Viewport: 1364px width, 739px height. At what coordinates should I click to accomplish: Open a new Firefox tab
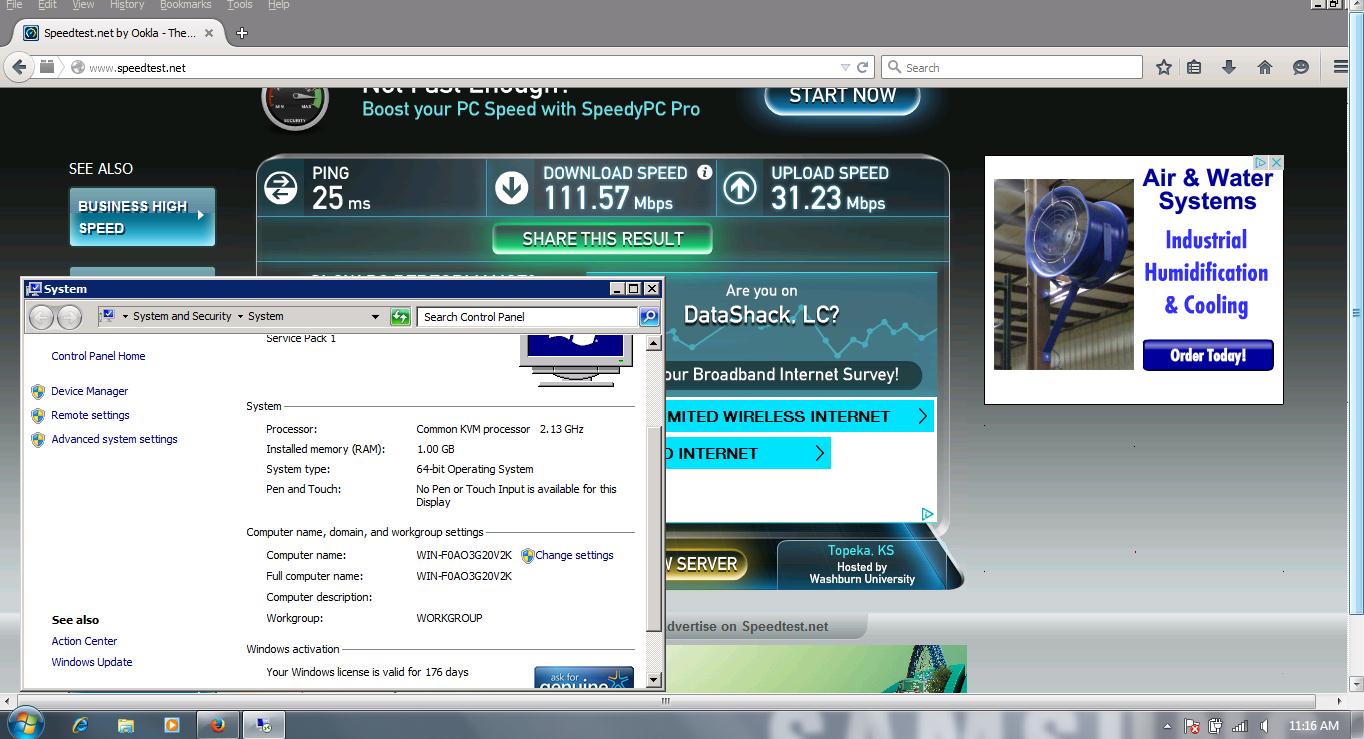point(242,33)
